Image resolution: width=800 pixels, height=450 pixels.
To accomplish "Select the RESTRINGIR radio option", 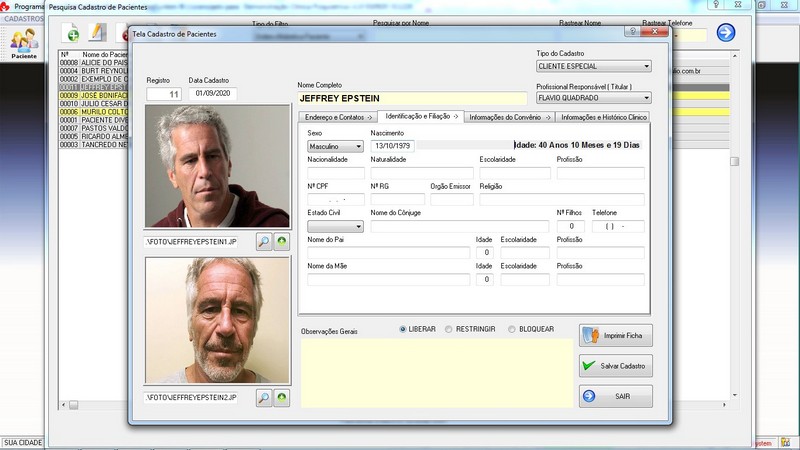I will pos(448,330).
